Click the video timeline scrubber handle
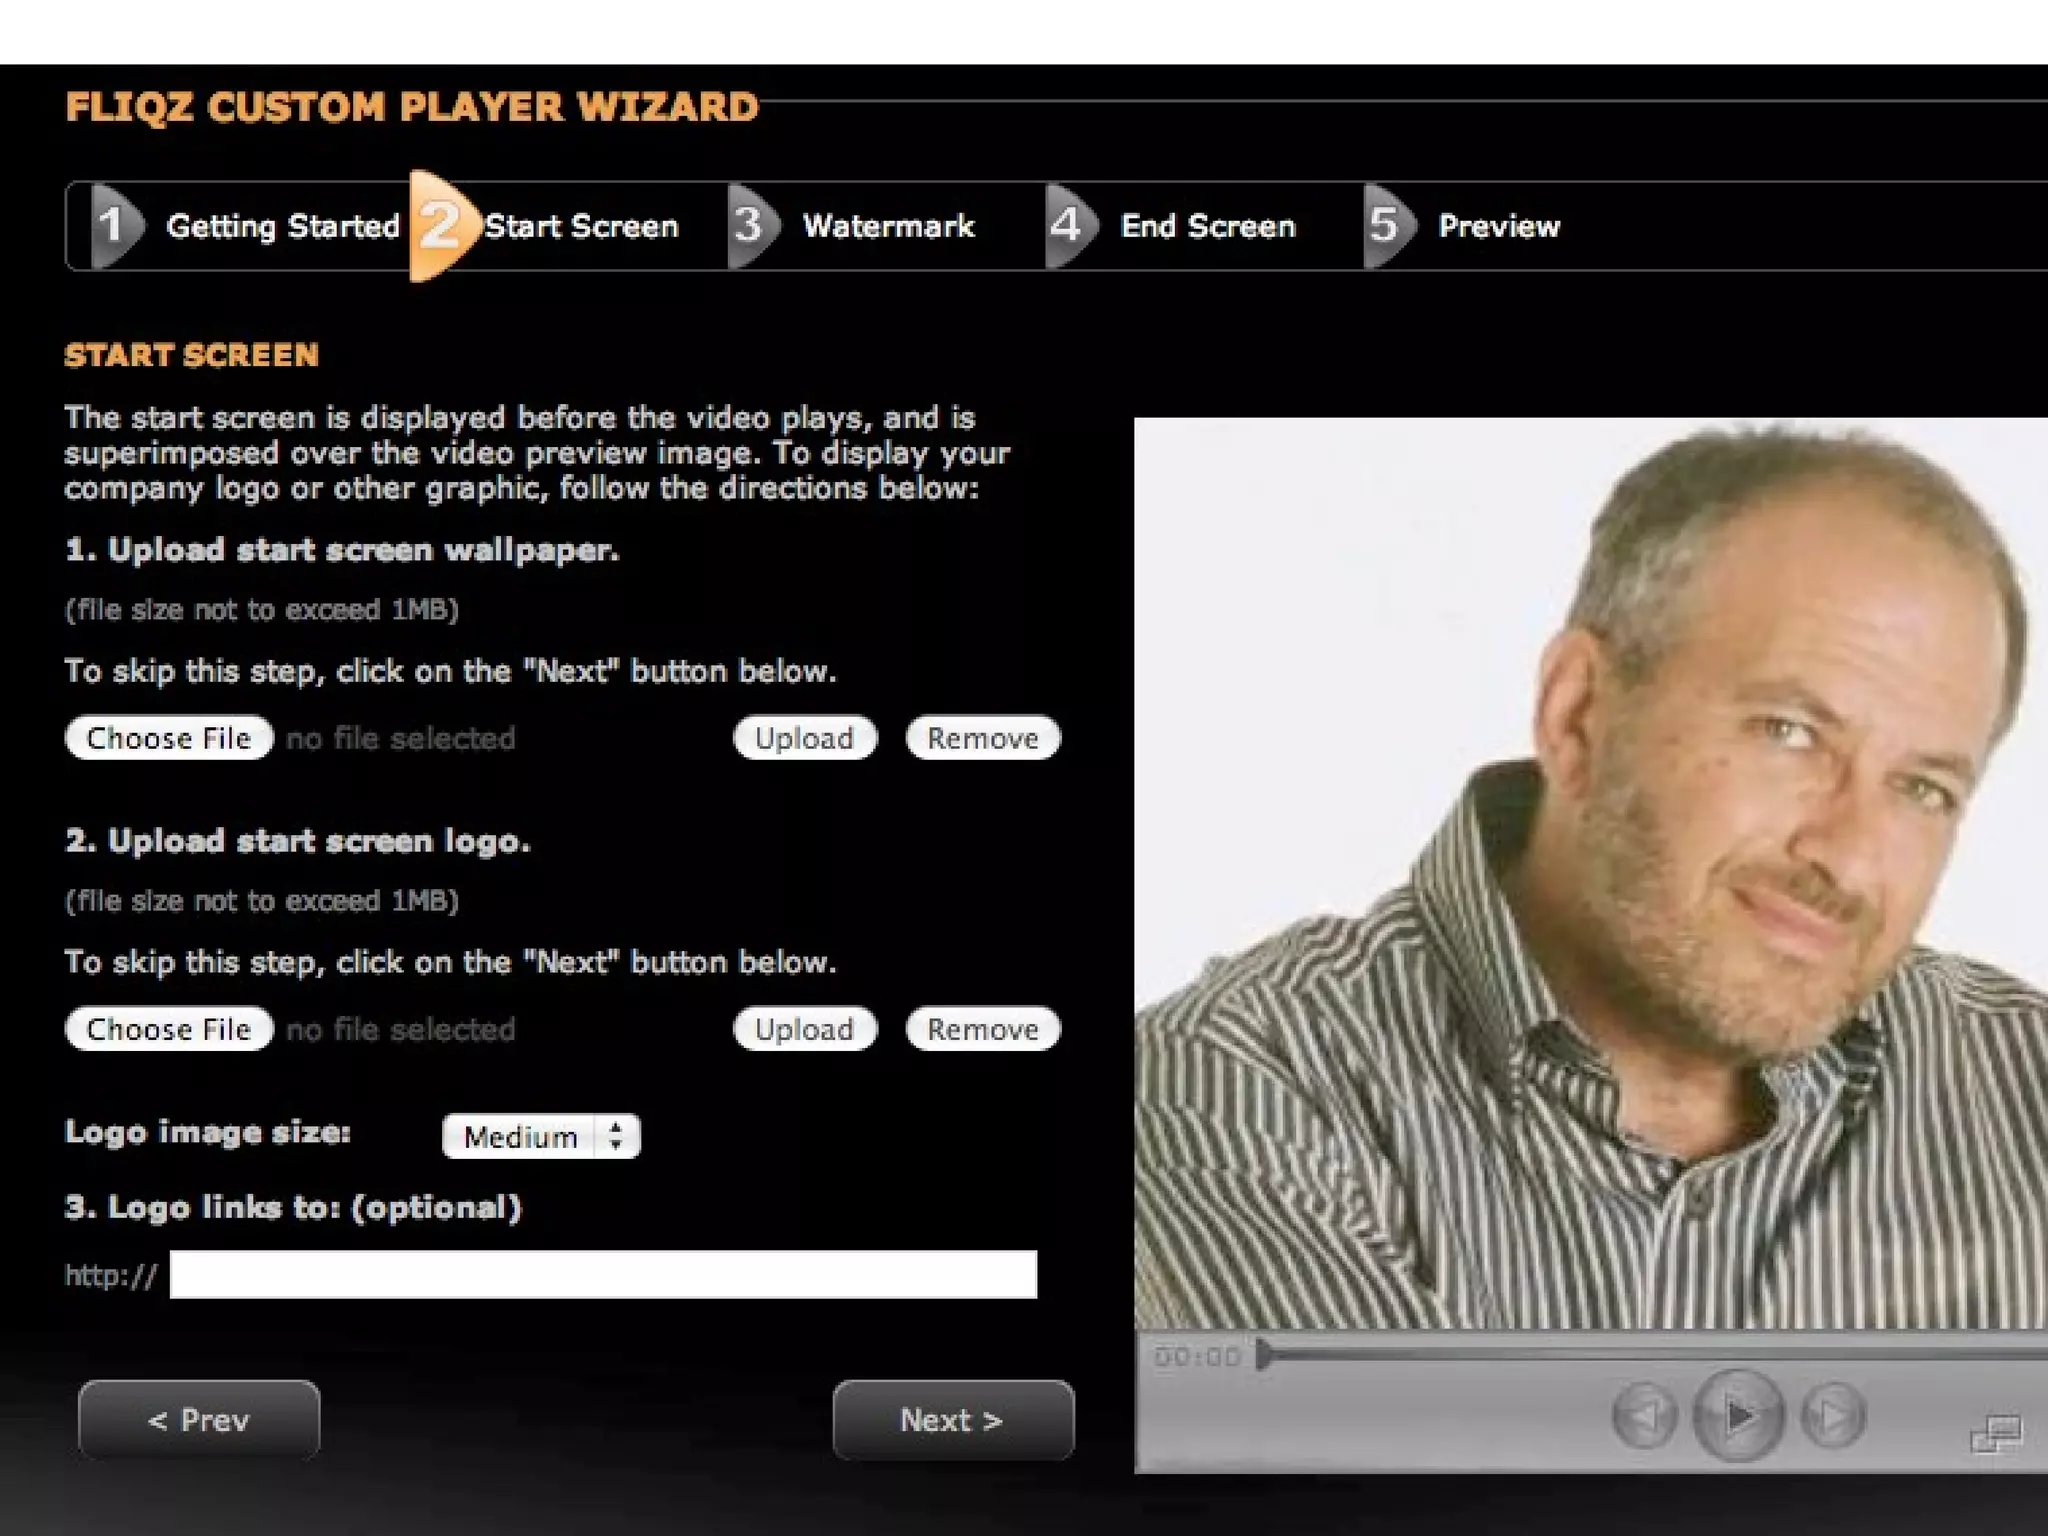Viewport: 2048px width, 1536px height. coord(1265,1356)
